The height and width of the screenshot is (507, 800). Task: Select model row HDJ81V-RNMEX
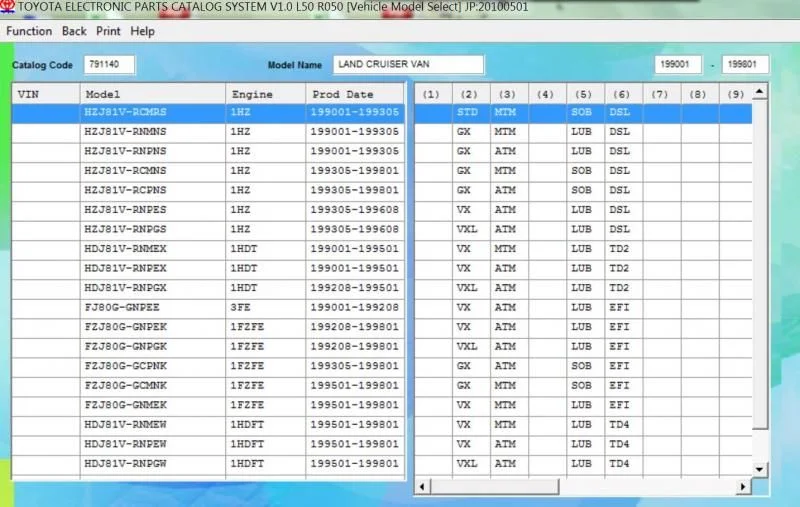[x=209, y=249]
